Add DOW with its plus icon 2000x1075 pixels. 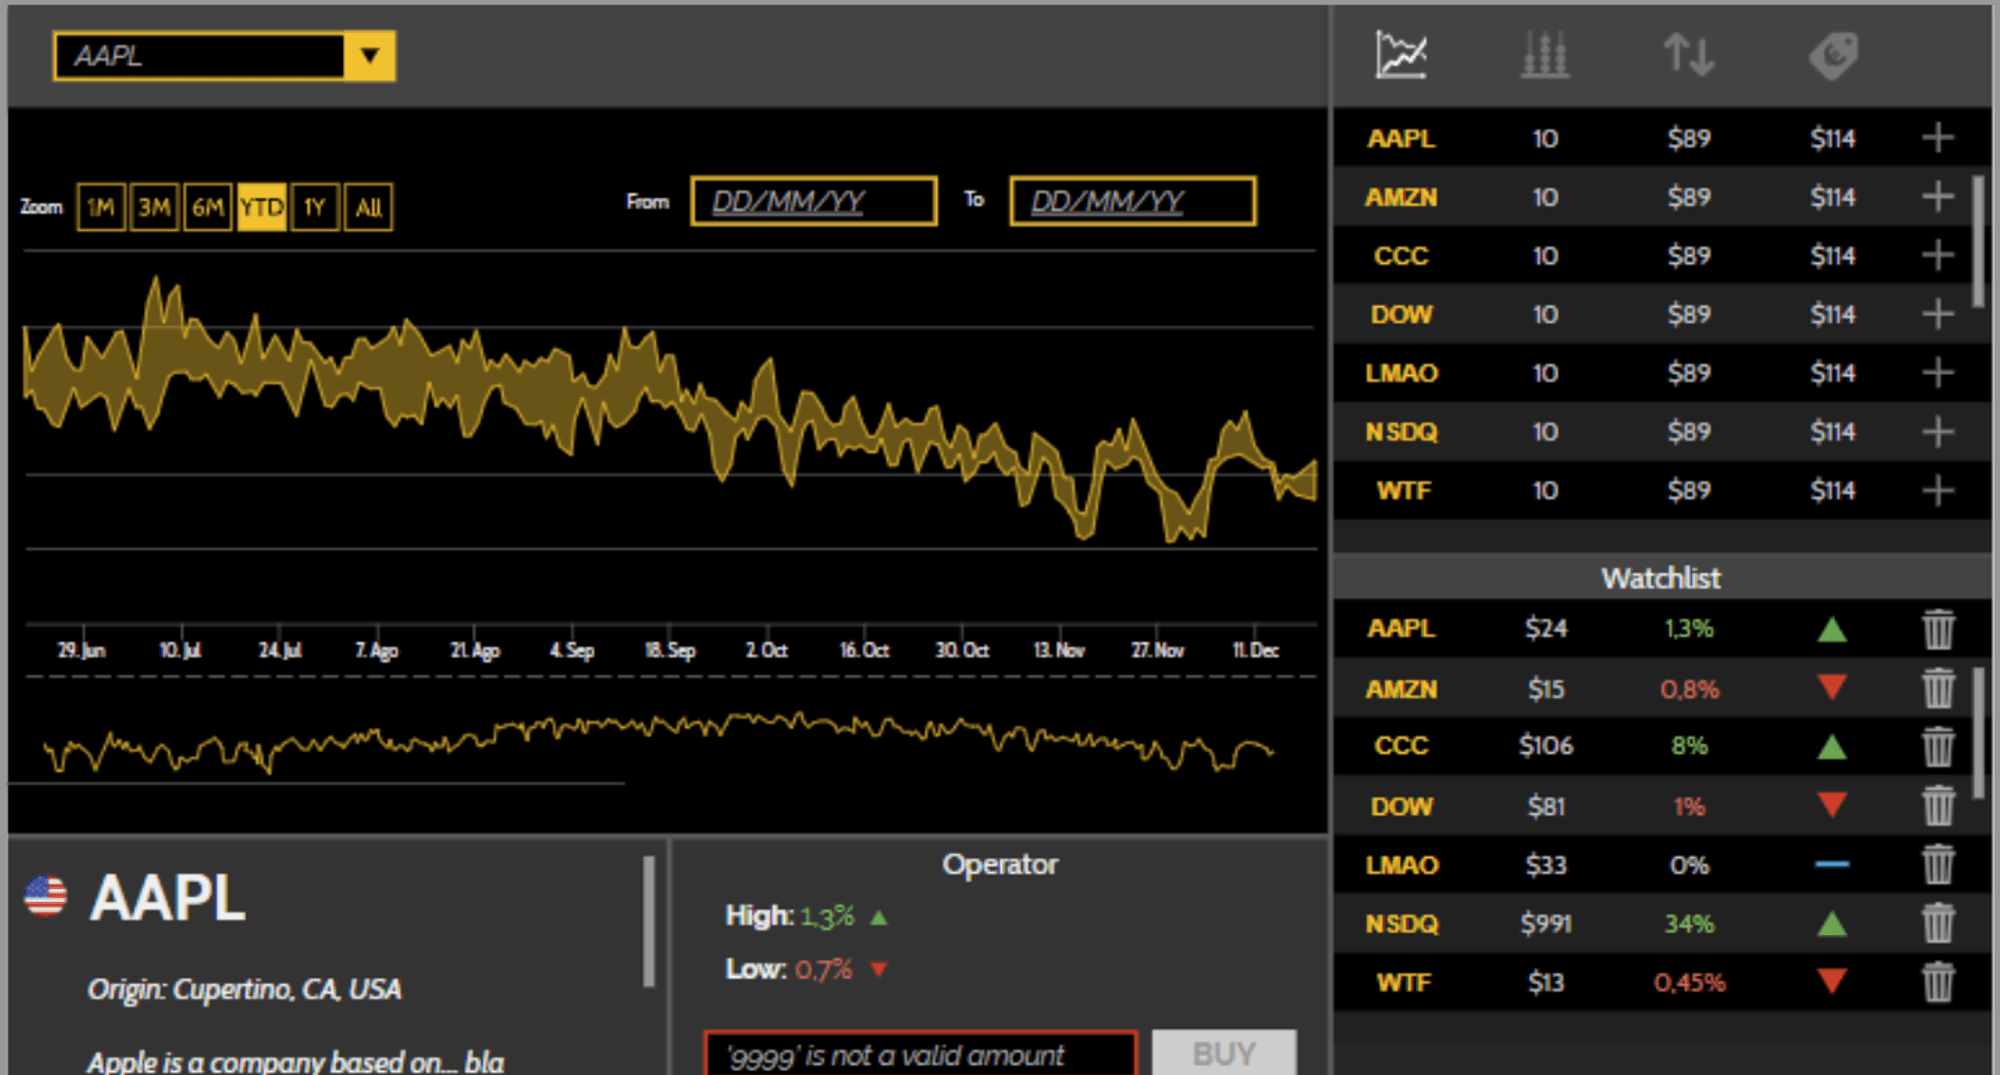(x=1938, y=314)
